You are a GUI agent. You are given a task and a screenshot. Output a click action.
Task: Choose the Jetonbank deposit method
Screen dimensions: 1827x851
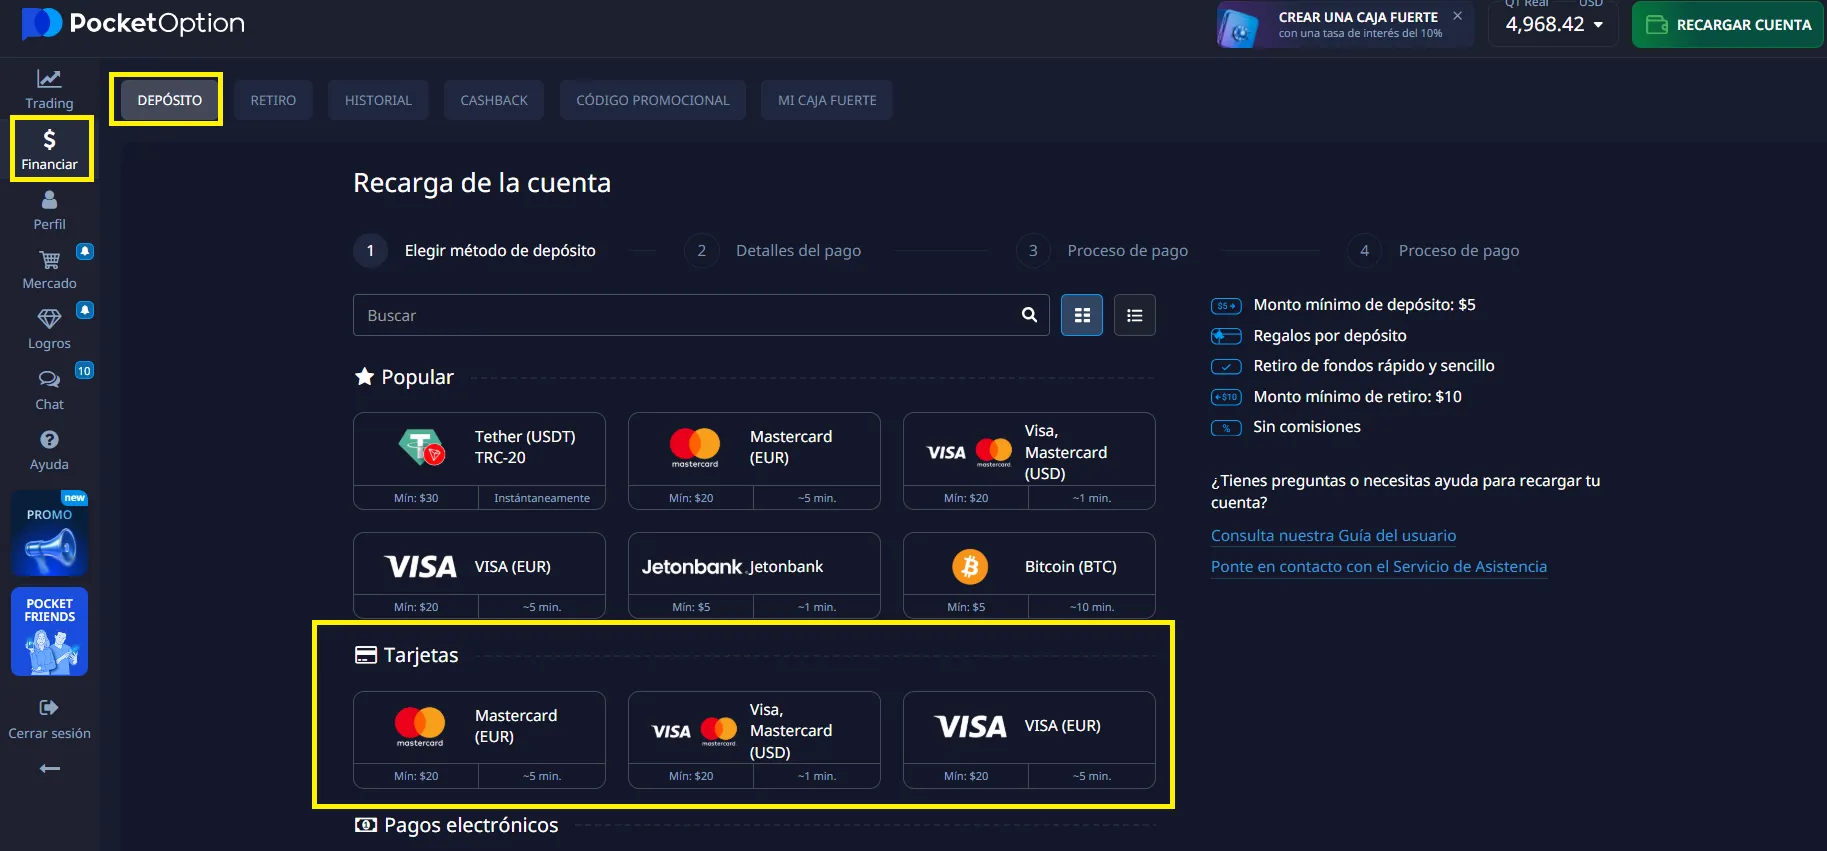(754, 575)
